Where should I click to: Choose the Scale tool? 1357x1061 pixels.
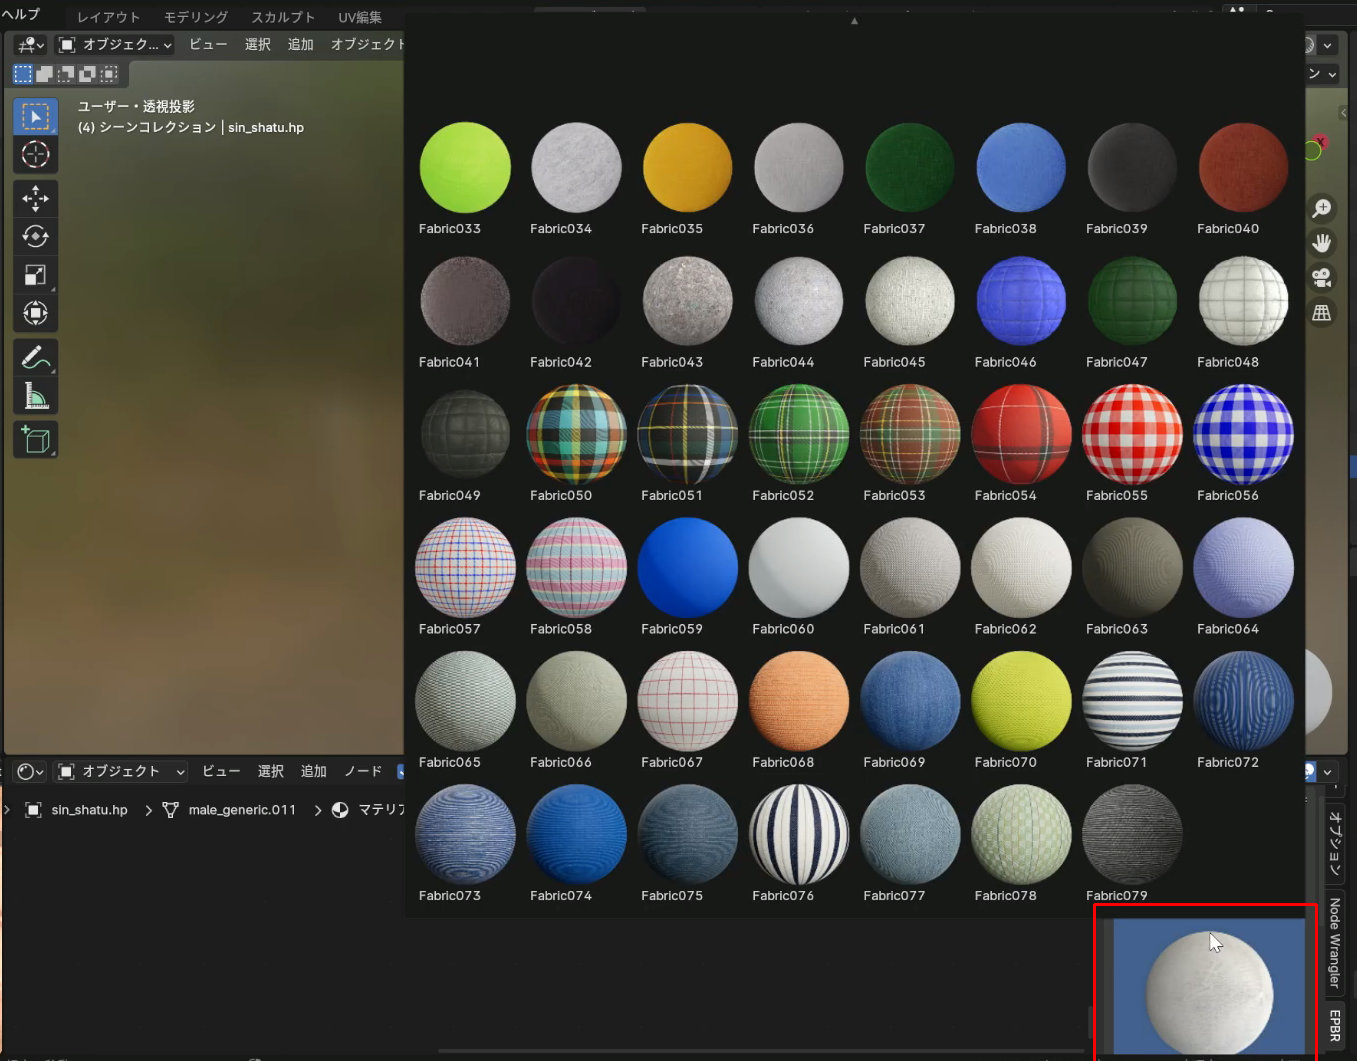35,275
